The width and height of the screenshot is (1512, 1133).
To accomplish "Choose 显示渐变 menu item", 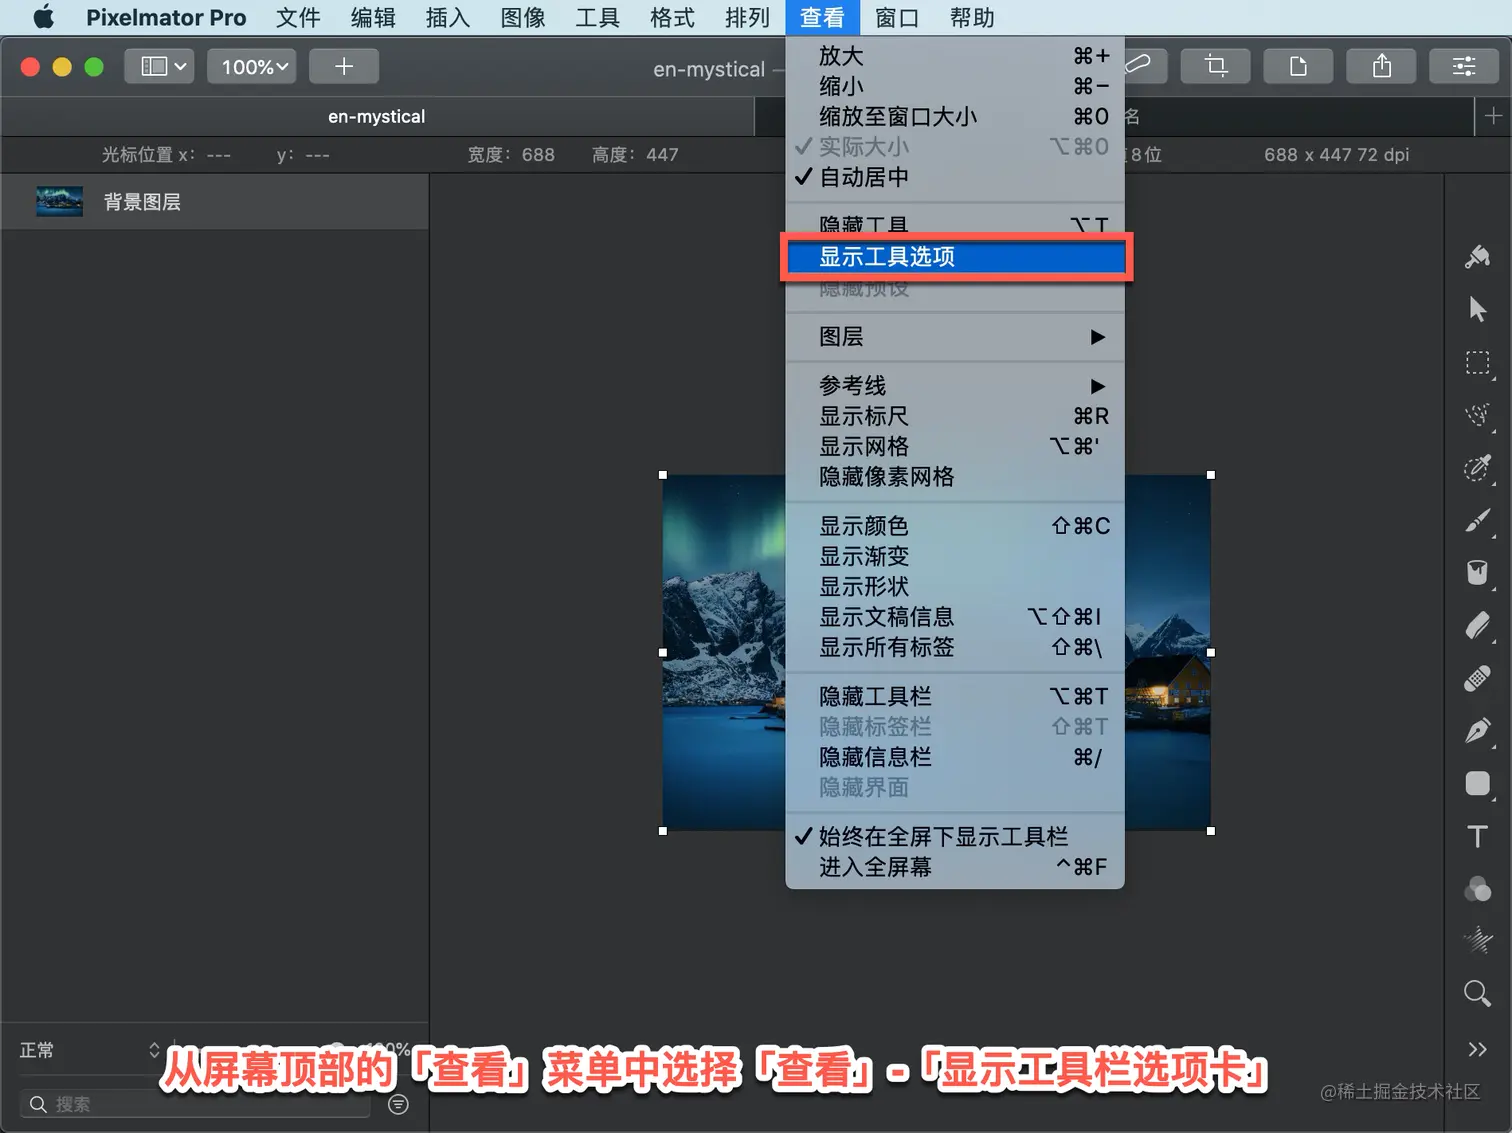I will click(x=954, y=556).
